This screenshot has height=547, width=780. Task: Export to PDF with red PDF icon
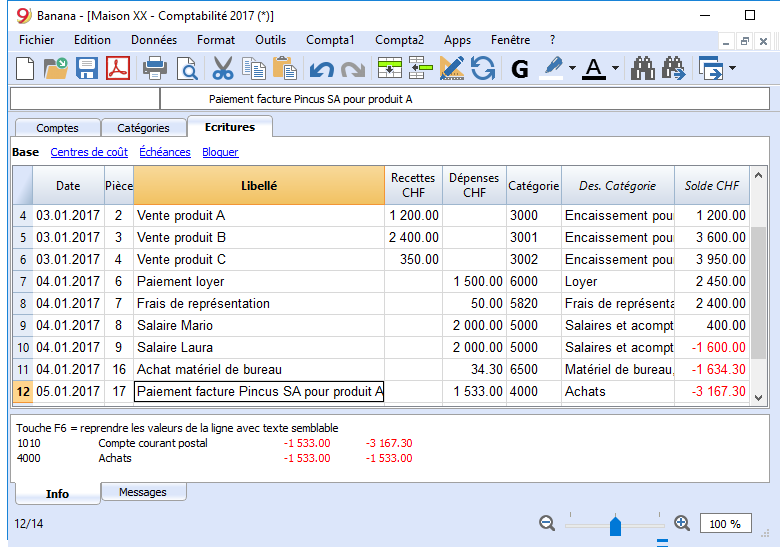click(x=118, y=68)
